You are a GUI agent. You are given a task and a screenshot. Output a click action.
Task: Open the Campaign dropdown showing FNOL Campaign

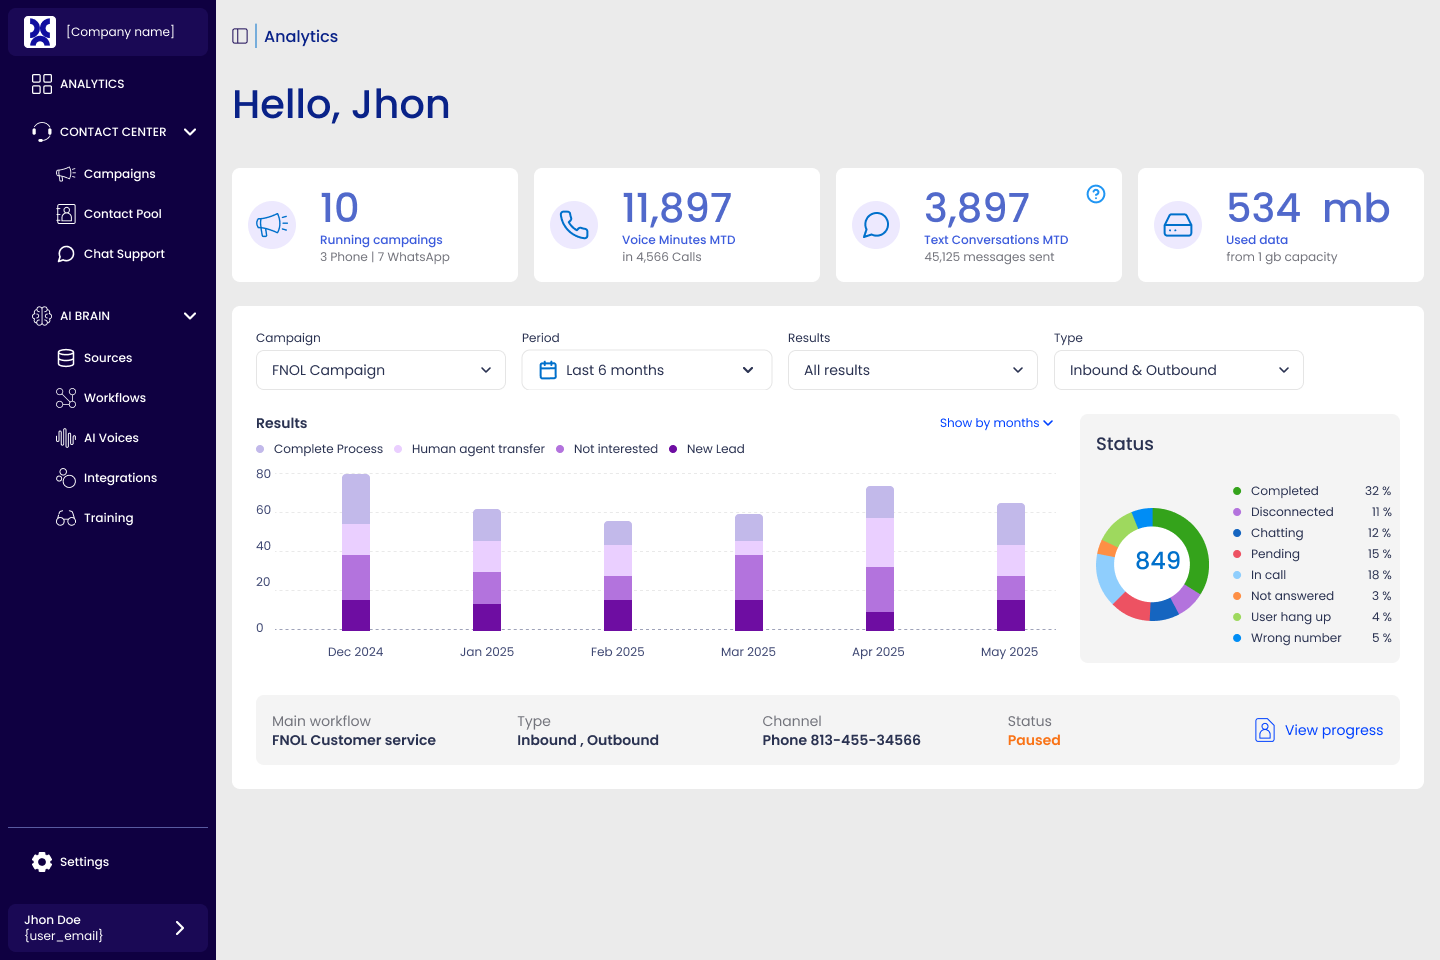coord(380,370)
